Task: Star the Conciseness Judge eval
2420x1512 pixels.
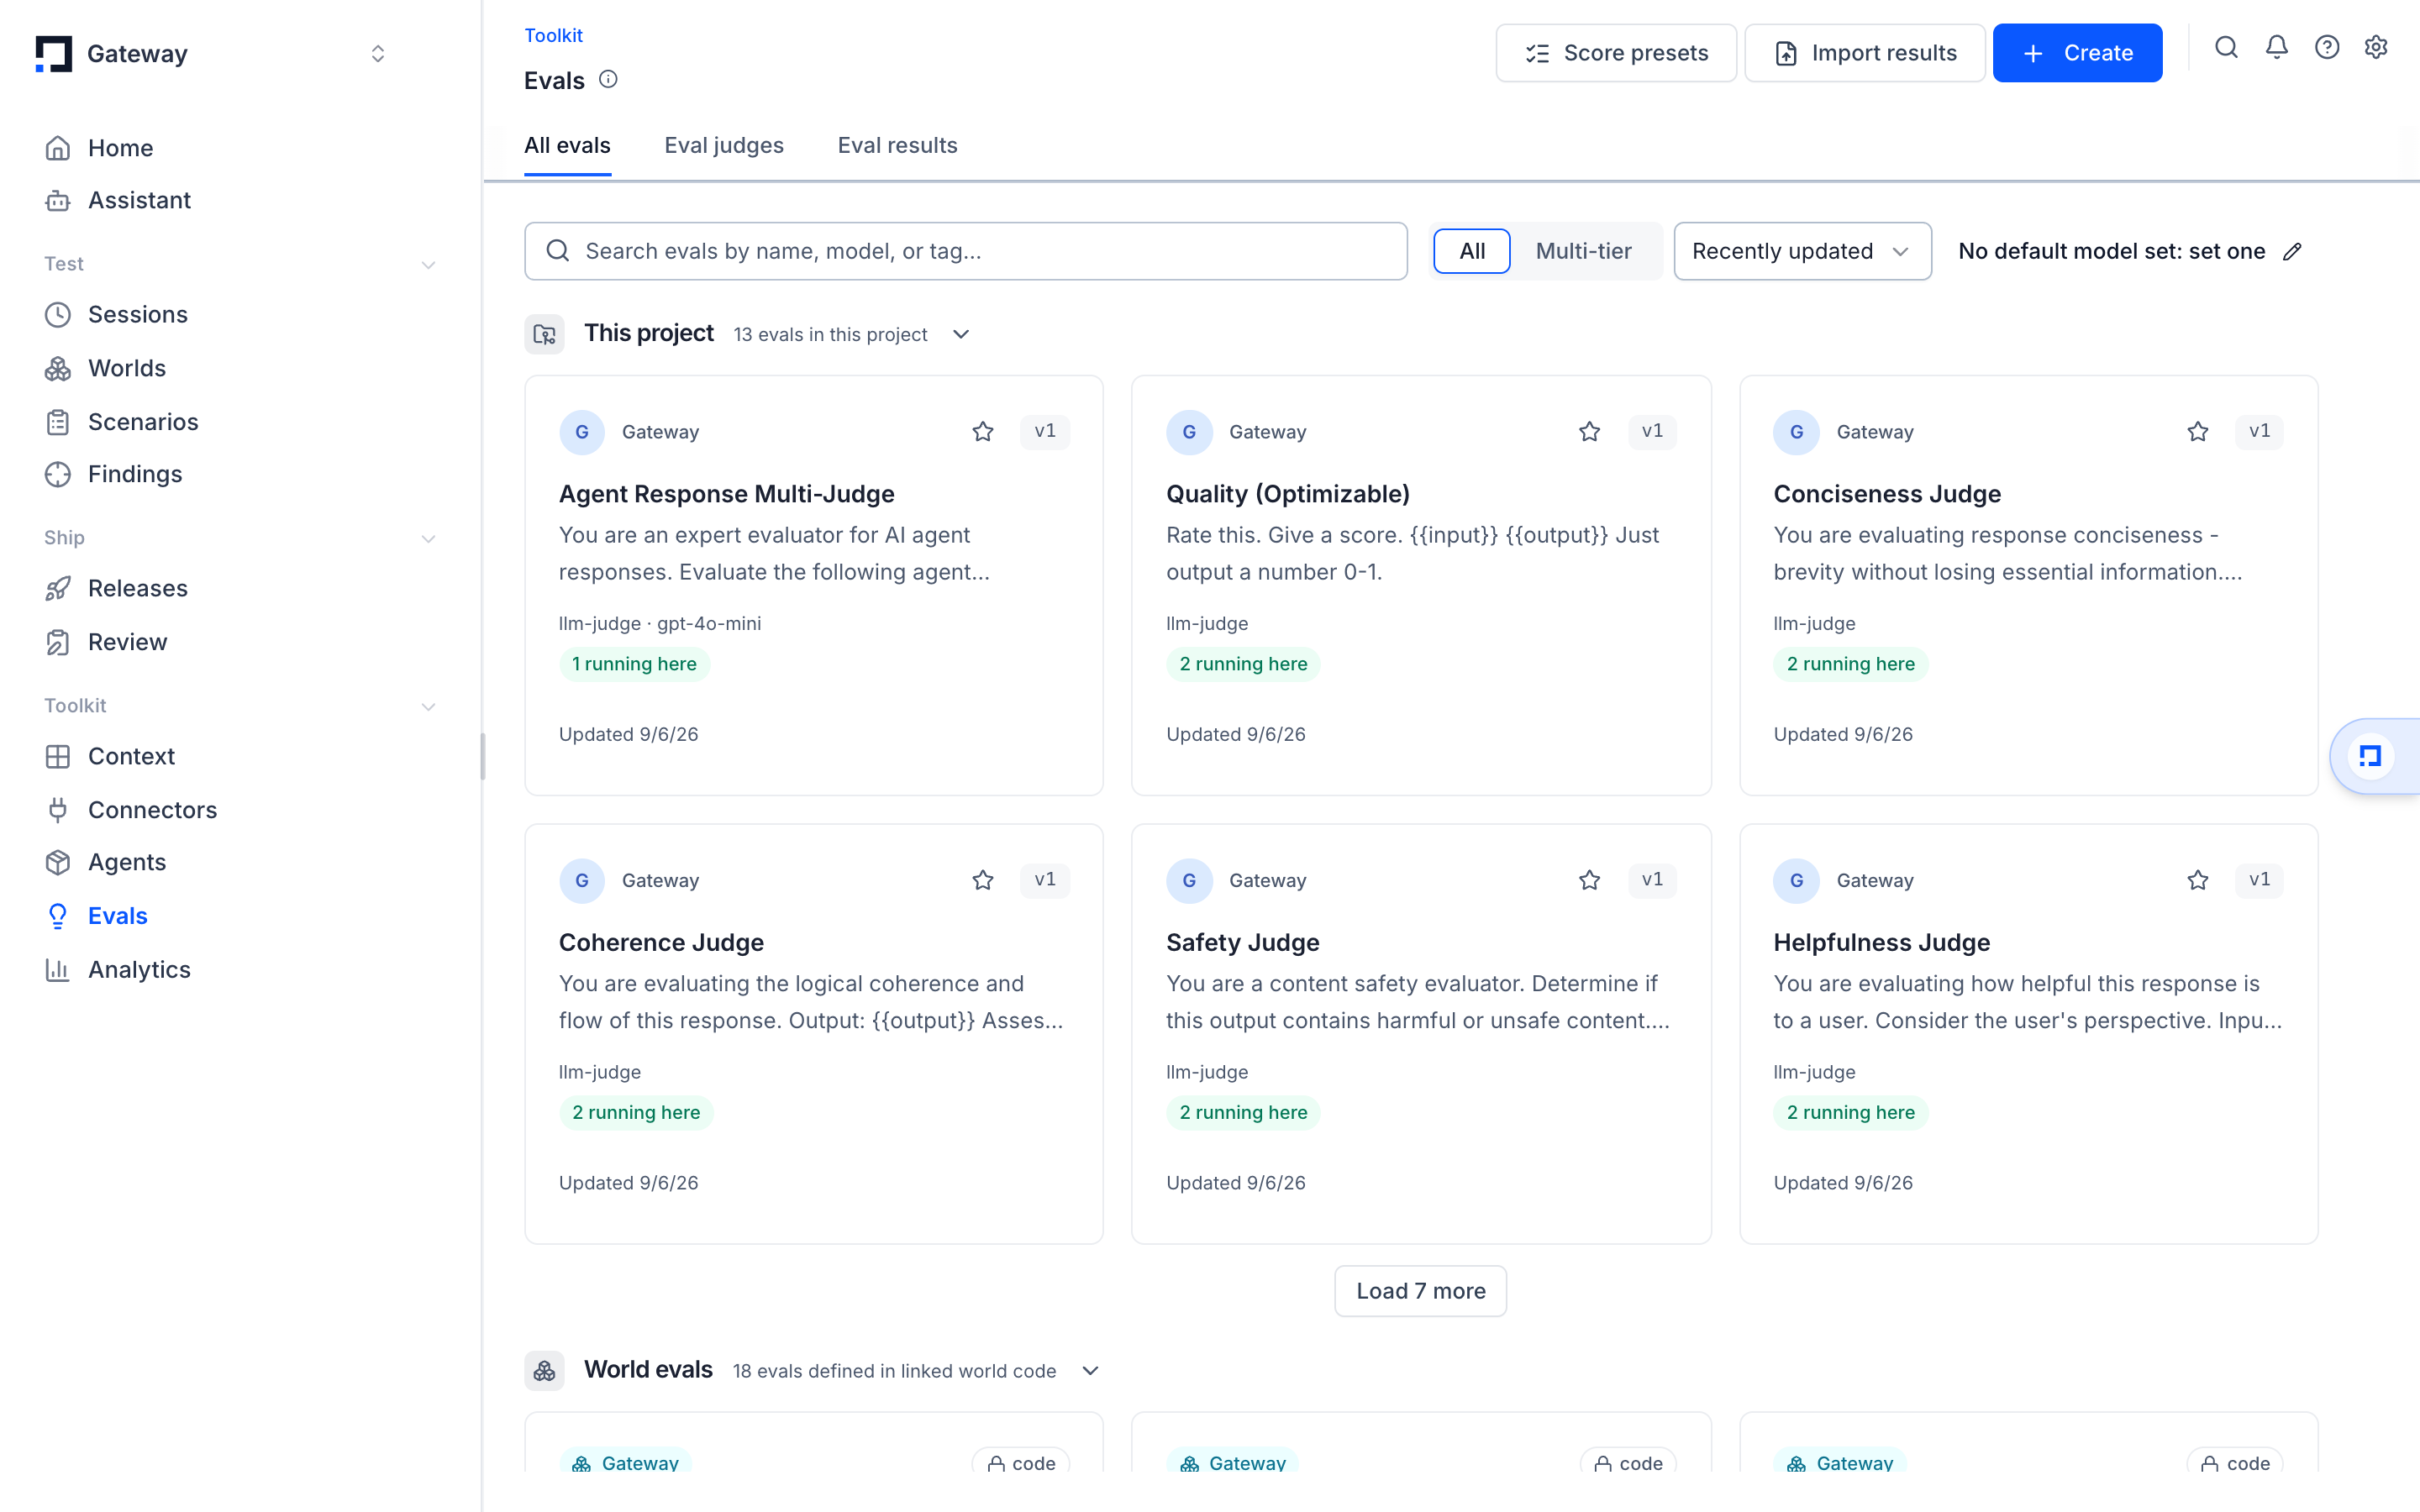Action: click(2198, 432)
